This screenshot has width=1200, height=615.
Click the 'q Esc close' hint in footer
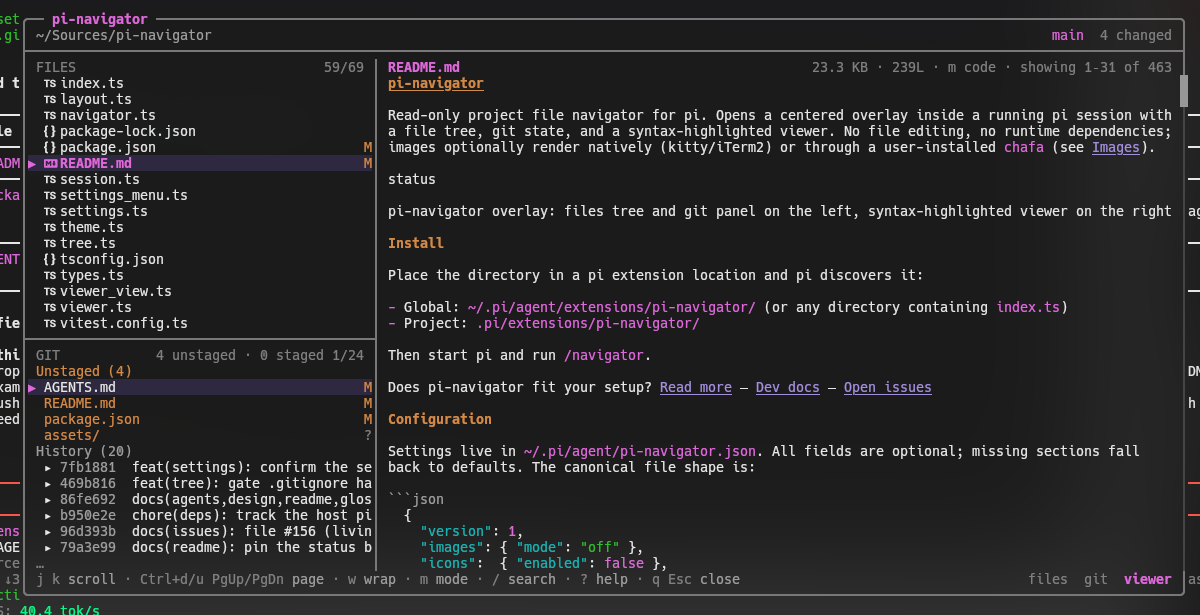pos(696,579)
